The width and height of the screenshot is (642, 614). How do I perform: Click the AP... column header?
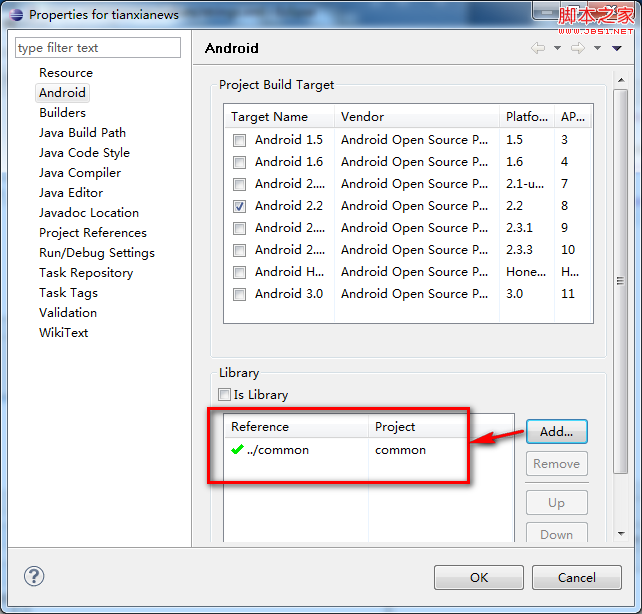[573, 117]
